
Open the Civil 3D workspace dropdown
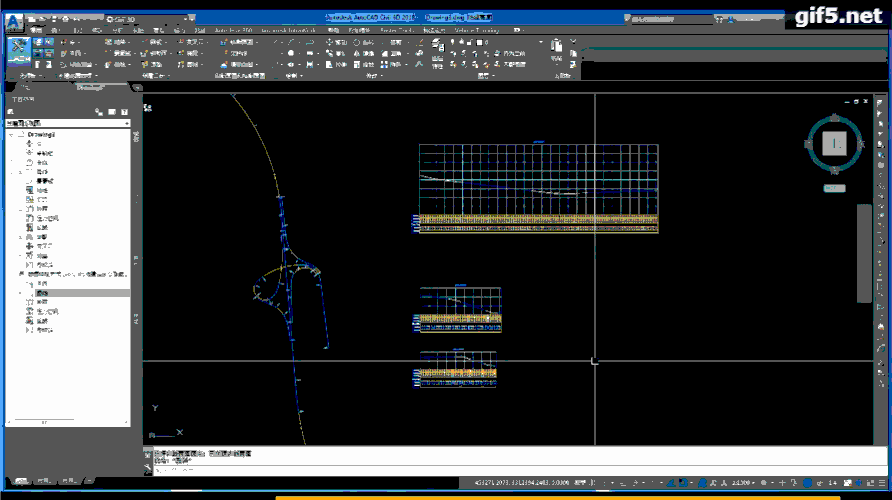148,19
